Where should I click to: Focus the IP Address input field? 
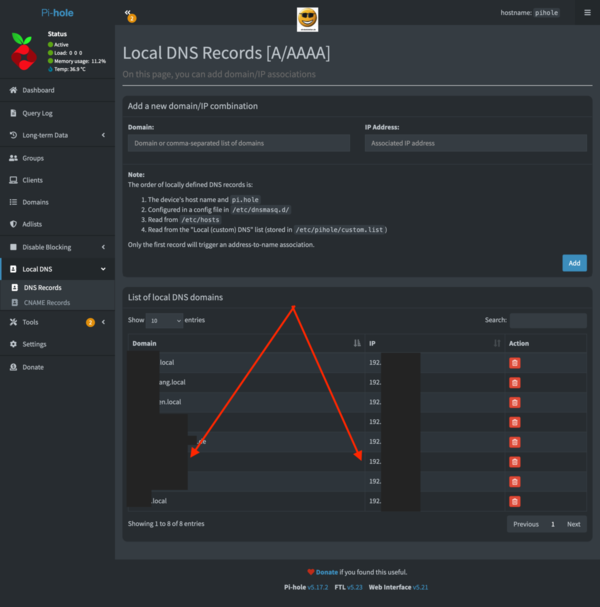(476, 143)
